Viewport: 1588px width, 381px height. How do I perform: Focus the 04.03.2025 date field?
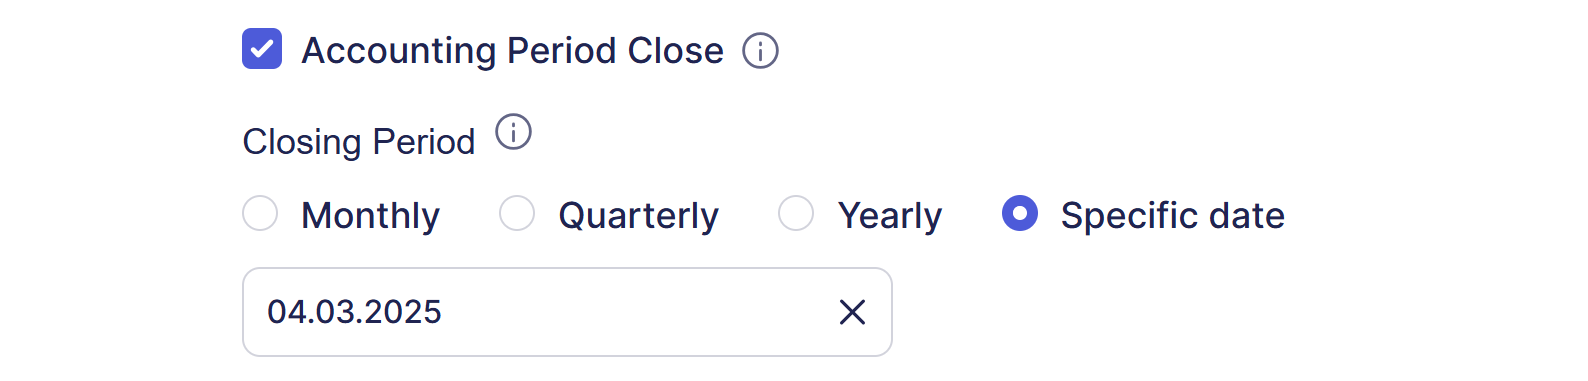pyautogui.click(x=567, y=312)
